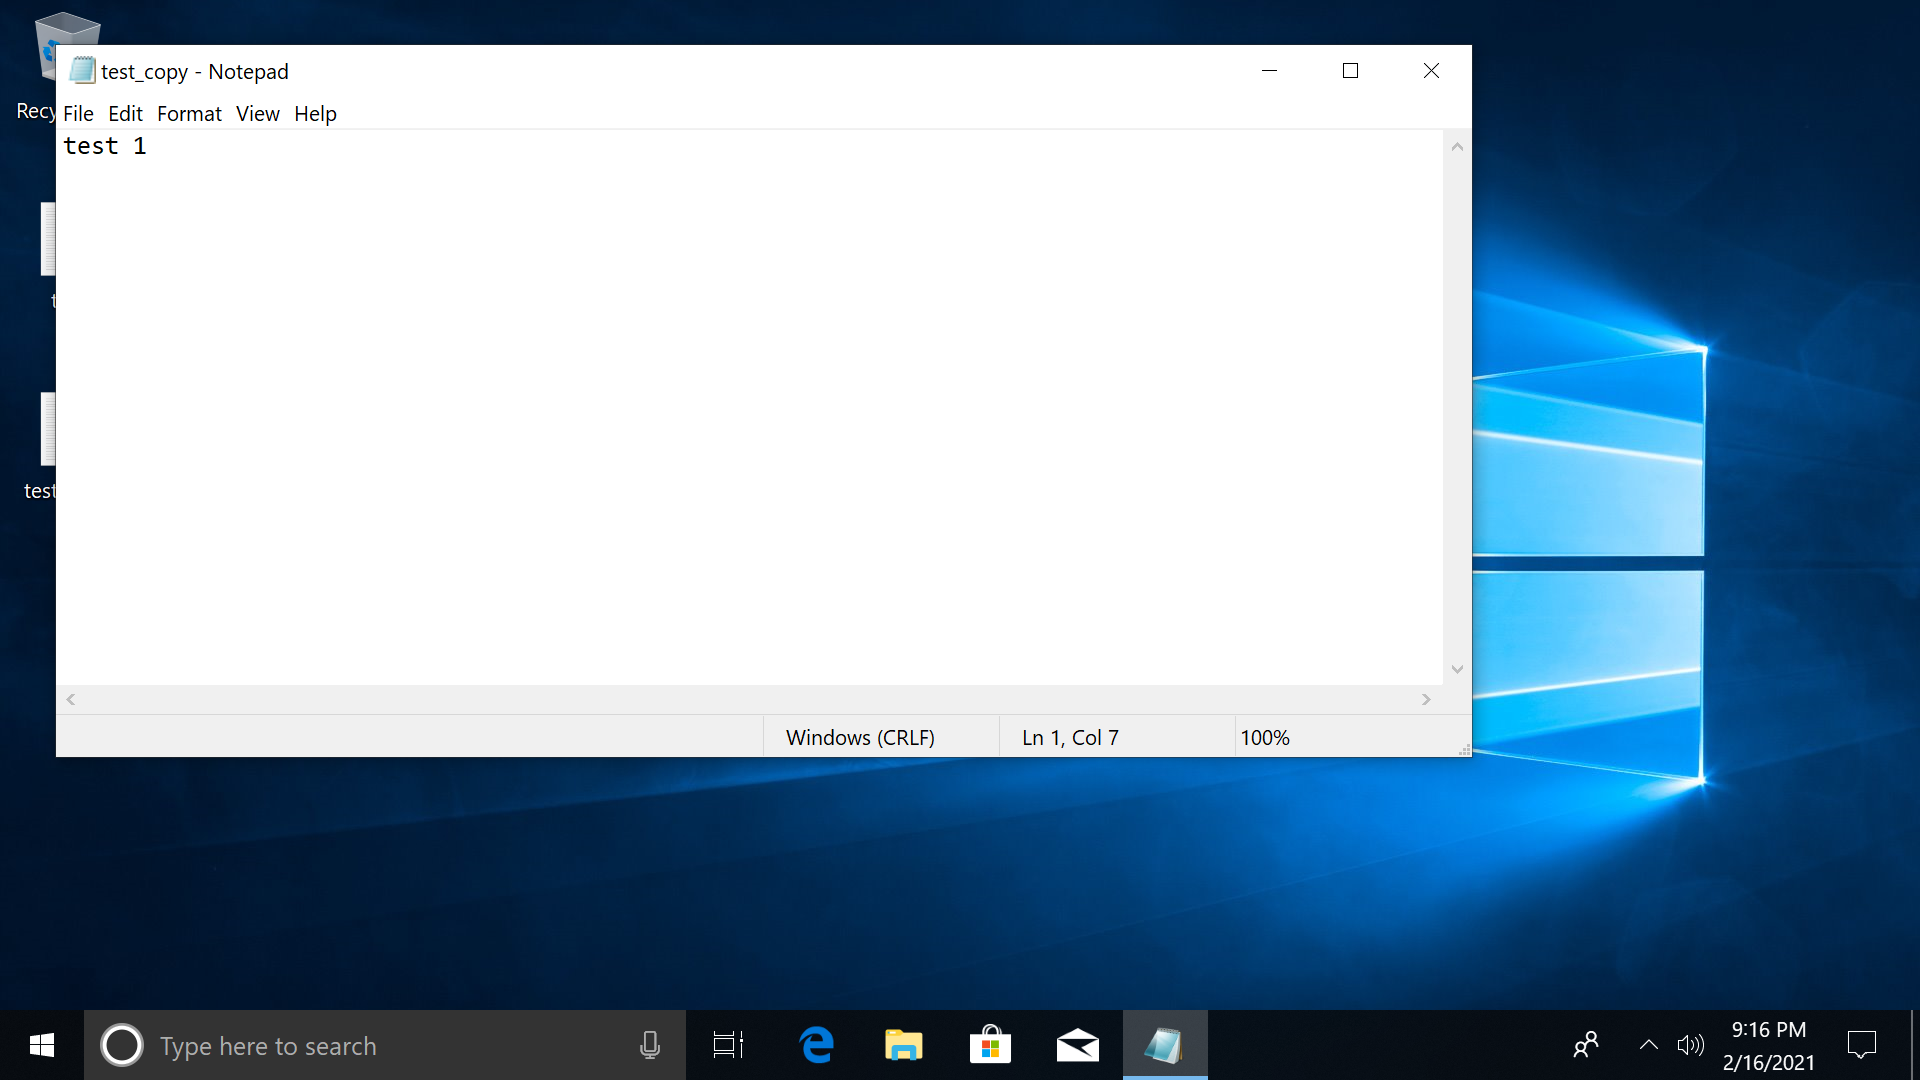This screenshot has height=1080, width=1920.
Task: Open the Edit menu in Notepad
Action: tap(125, 113)
